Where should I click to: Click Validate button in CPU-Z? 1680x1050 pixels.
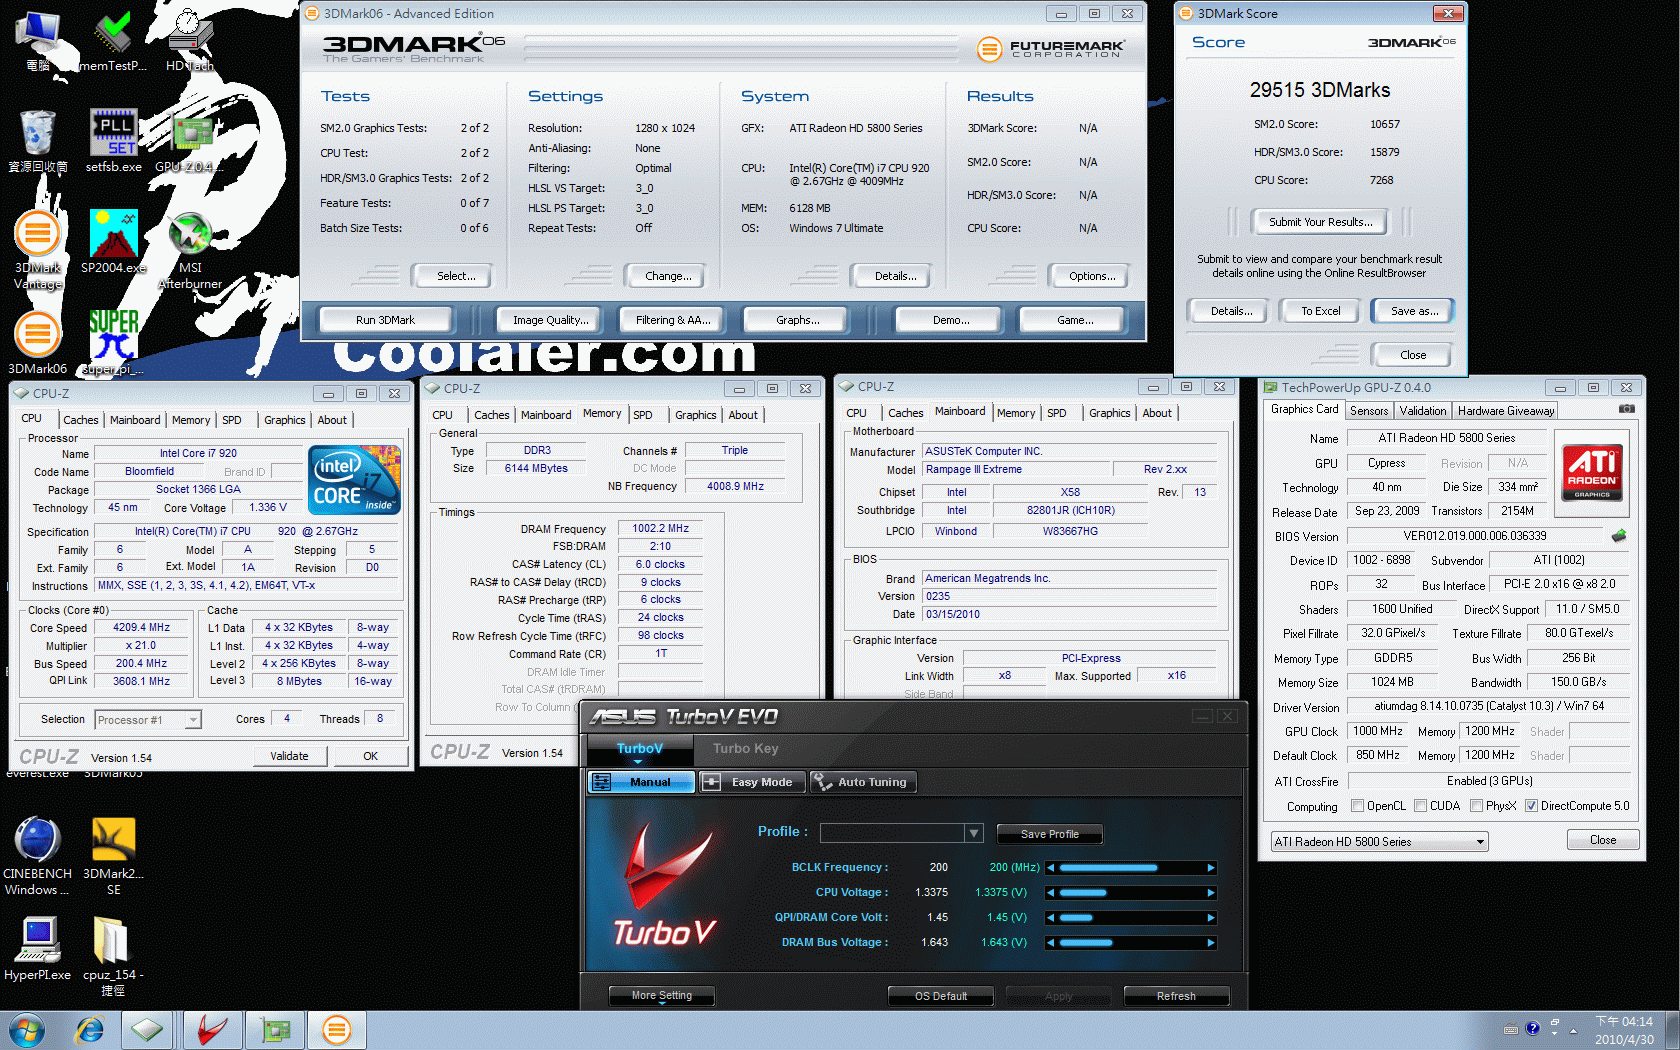289,756
